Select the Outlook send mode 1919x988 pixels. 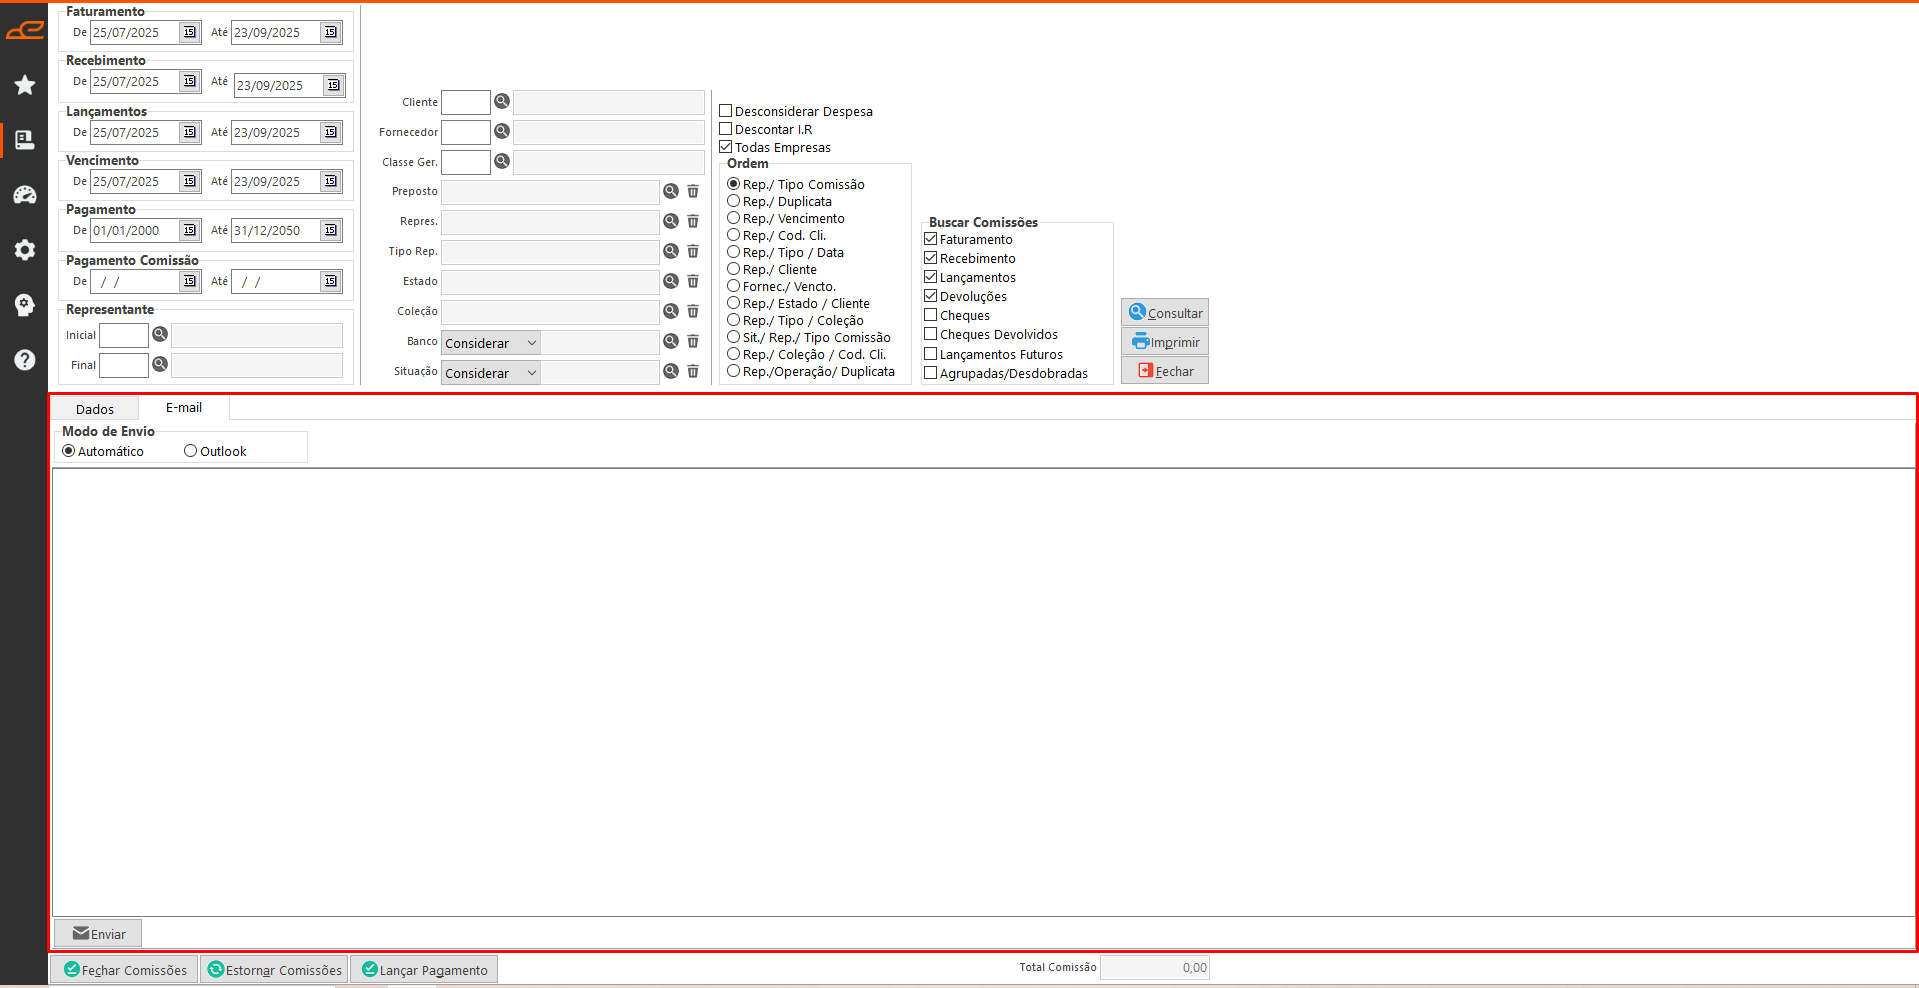(190, 451)
